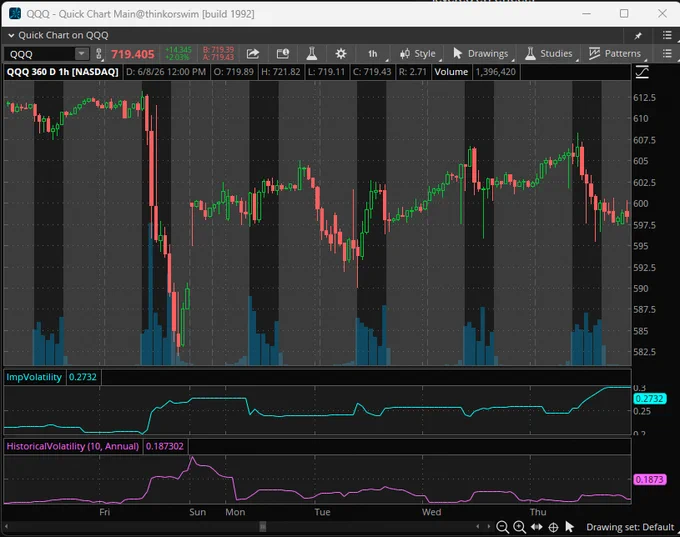Screen dimensions: 680x537
Task: Open the gadget menu beside the pin
Action: [667, 35]
